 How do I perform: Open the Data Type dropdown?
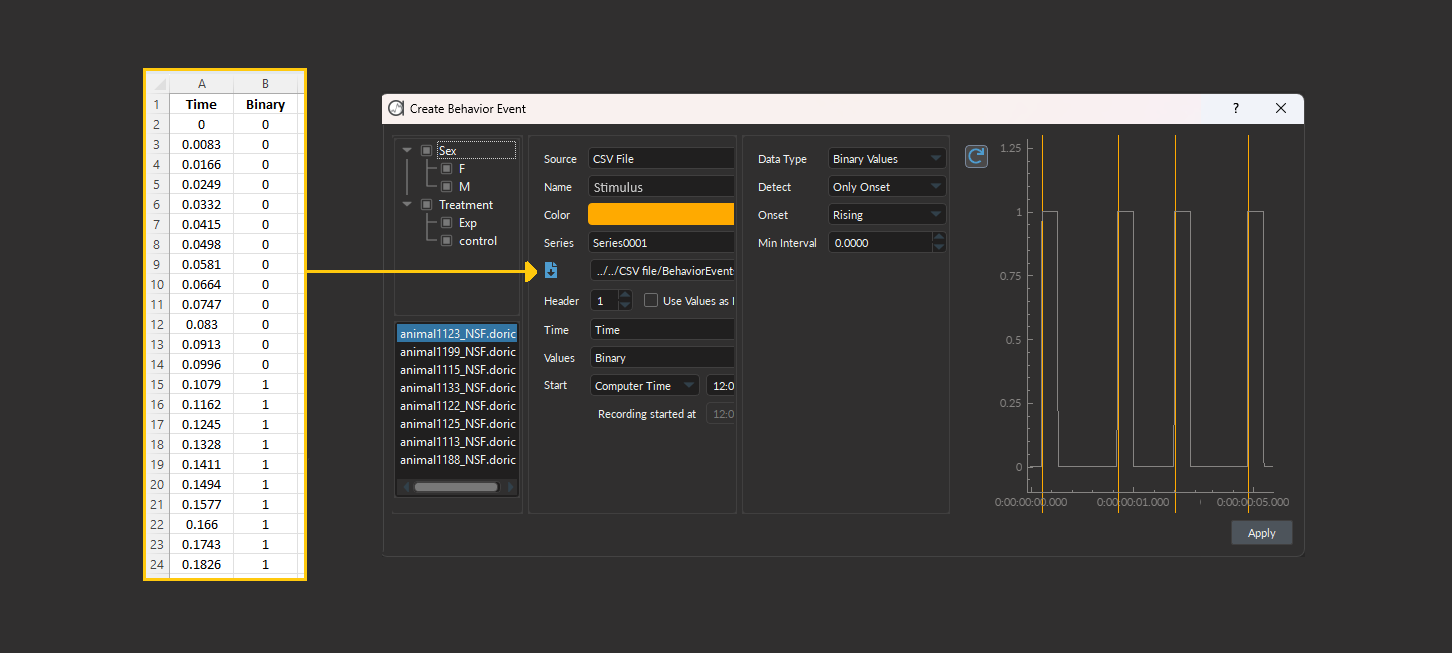[x=887, y=159]
